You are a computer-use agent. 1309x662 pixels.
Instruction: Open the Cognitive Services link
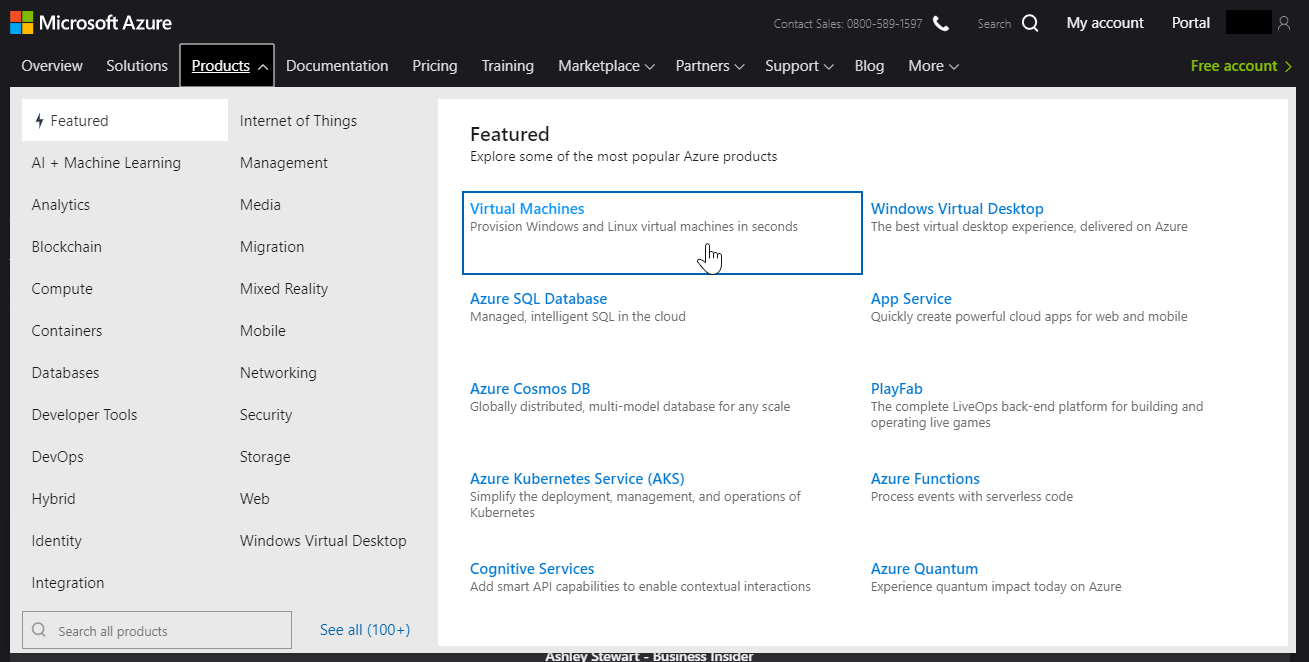532,569
